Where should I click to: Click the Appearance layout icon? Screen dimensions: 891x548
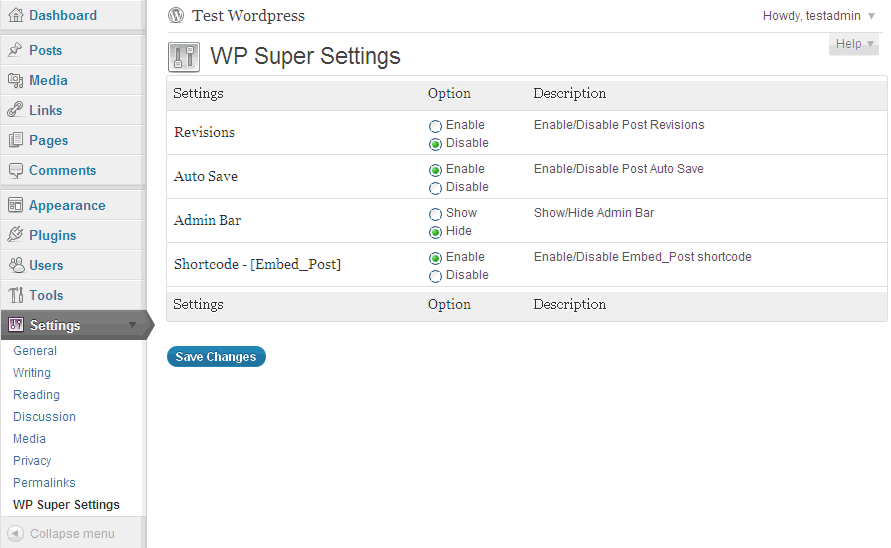click(x=15, y=205)
